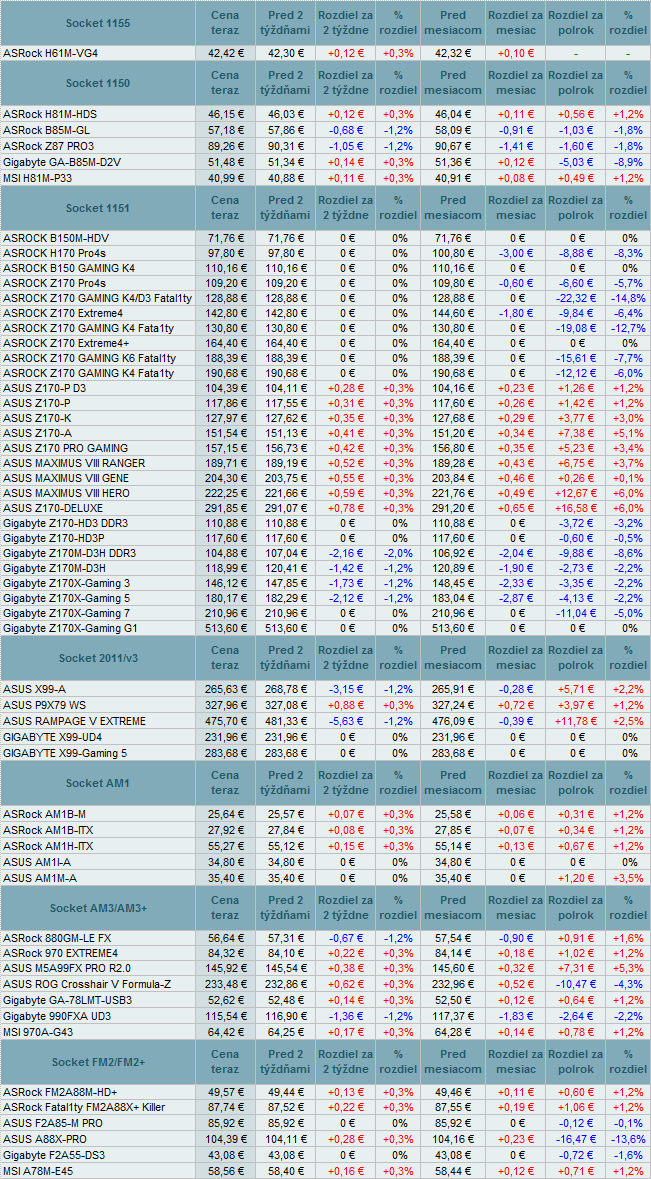Select the -22,32 € half-year difference
This screenshot has height=1179, width=651.
(576, 299)
